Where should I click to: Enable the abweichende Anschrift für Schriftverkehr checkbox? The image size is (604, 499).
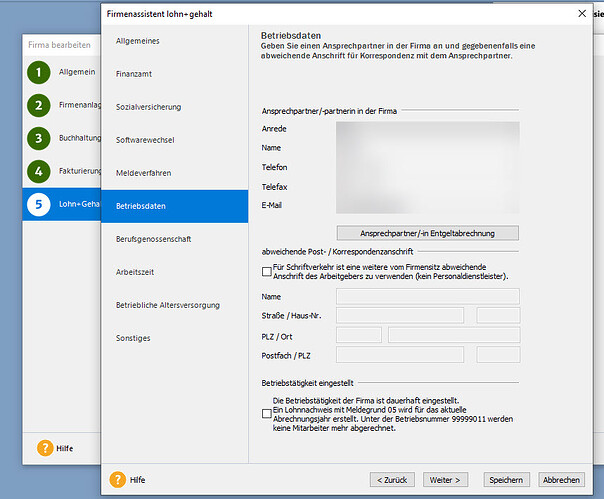pyautogui.click(x=267, y=272)
